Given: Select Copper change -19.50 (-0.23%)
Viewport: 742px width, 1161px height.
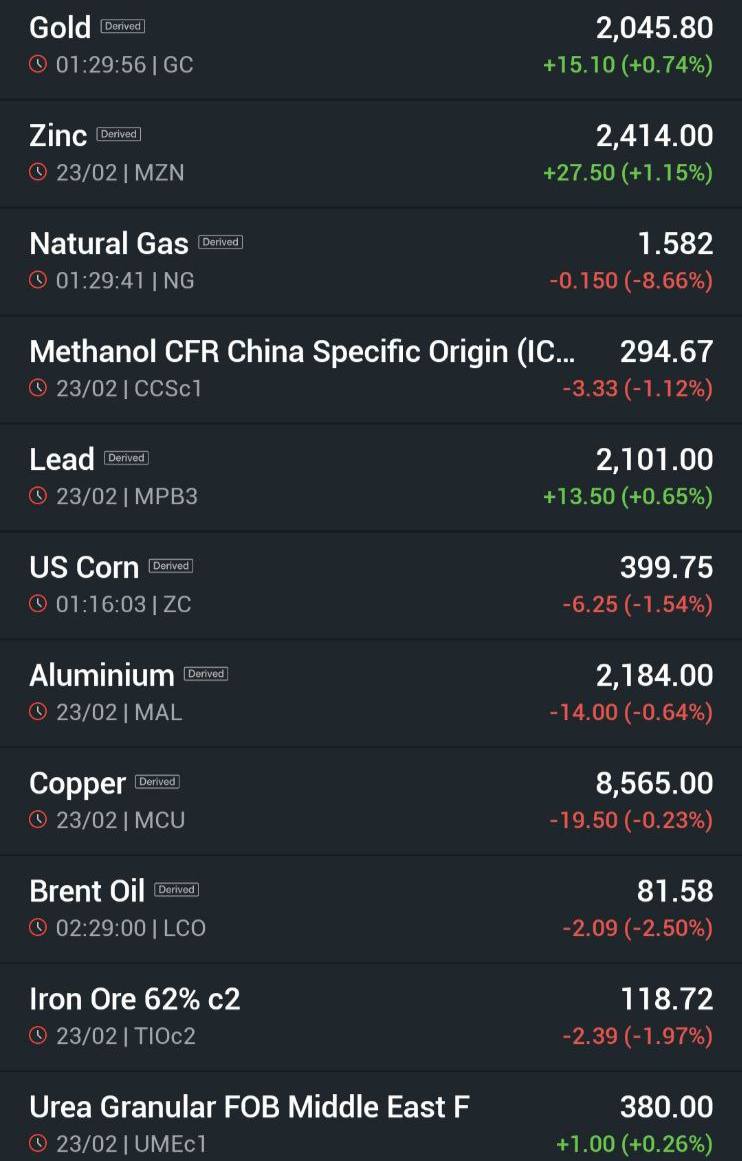Looking at the screenshot, I should (631, 820).
